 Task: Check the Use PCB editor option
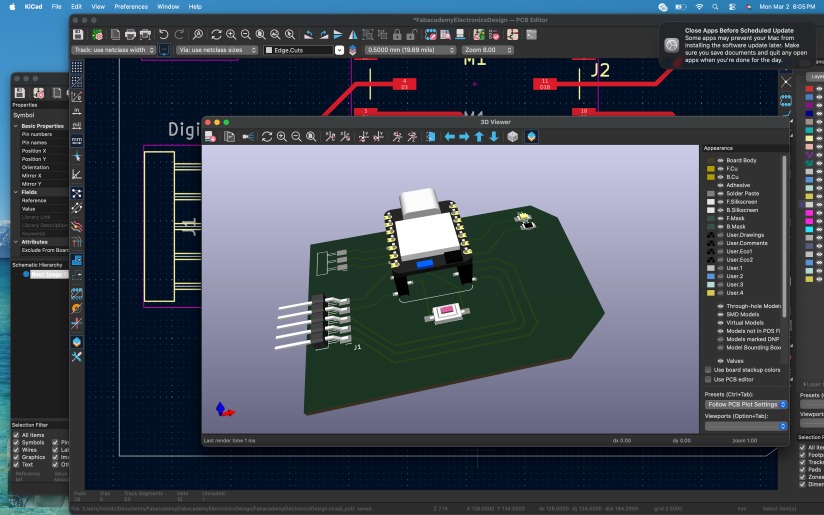tap(709, 379)
